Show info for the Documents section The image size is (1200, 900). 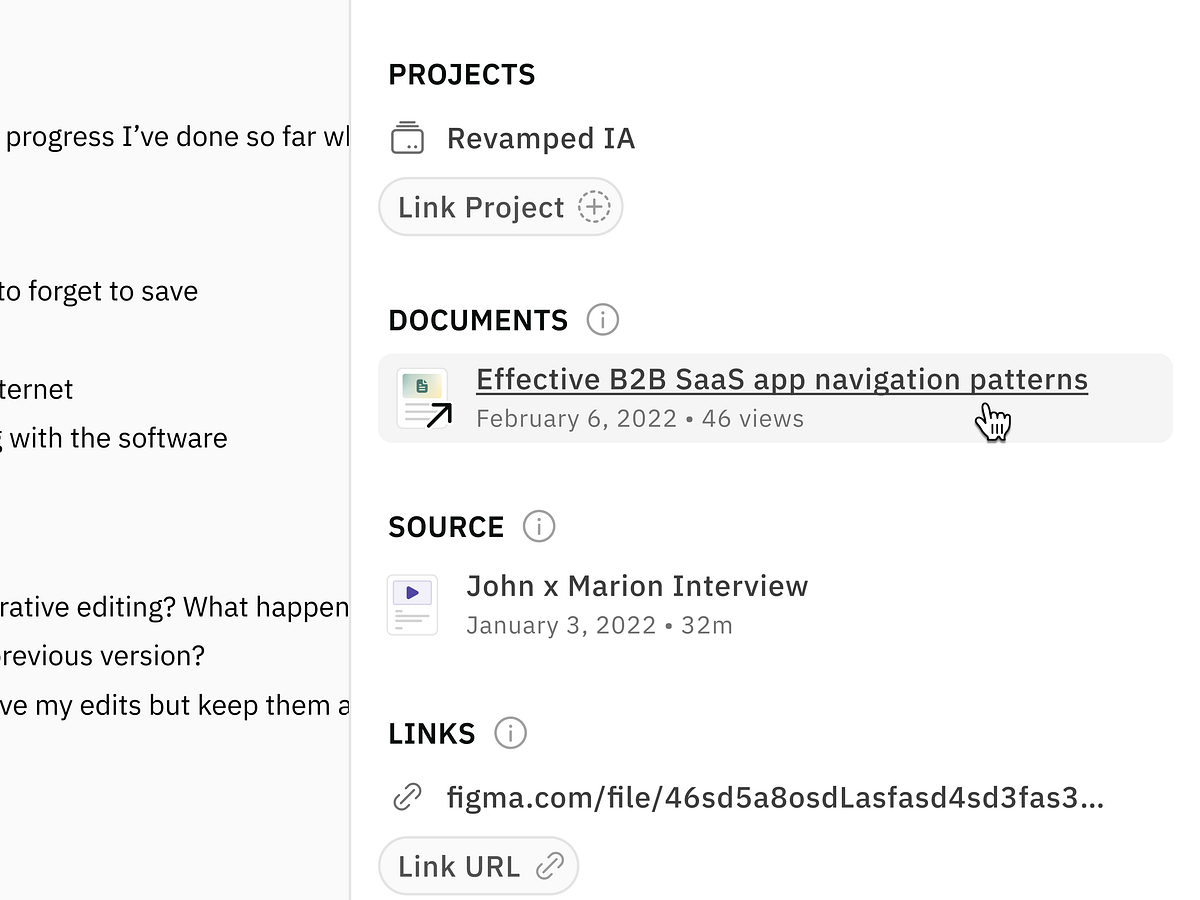(x=603, y=320)
